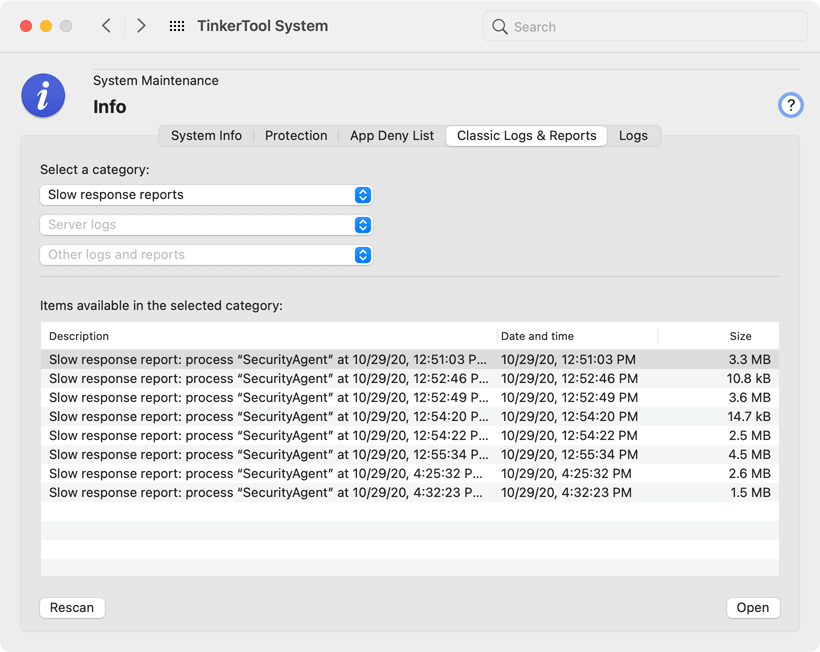Close the window with the red button
Image resolution: width=820 pixels, height=652 pixels.
click(26, 26)
